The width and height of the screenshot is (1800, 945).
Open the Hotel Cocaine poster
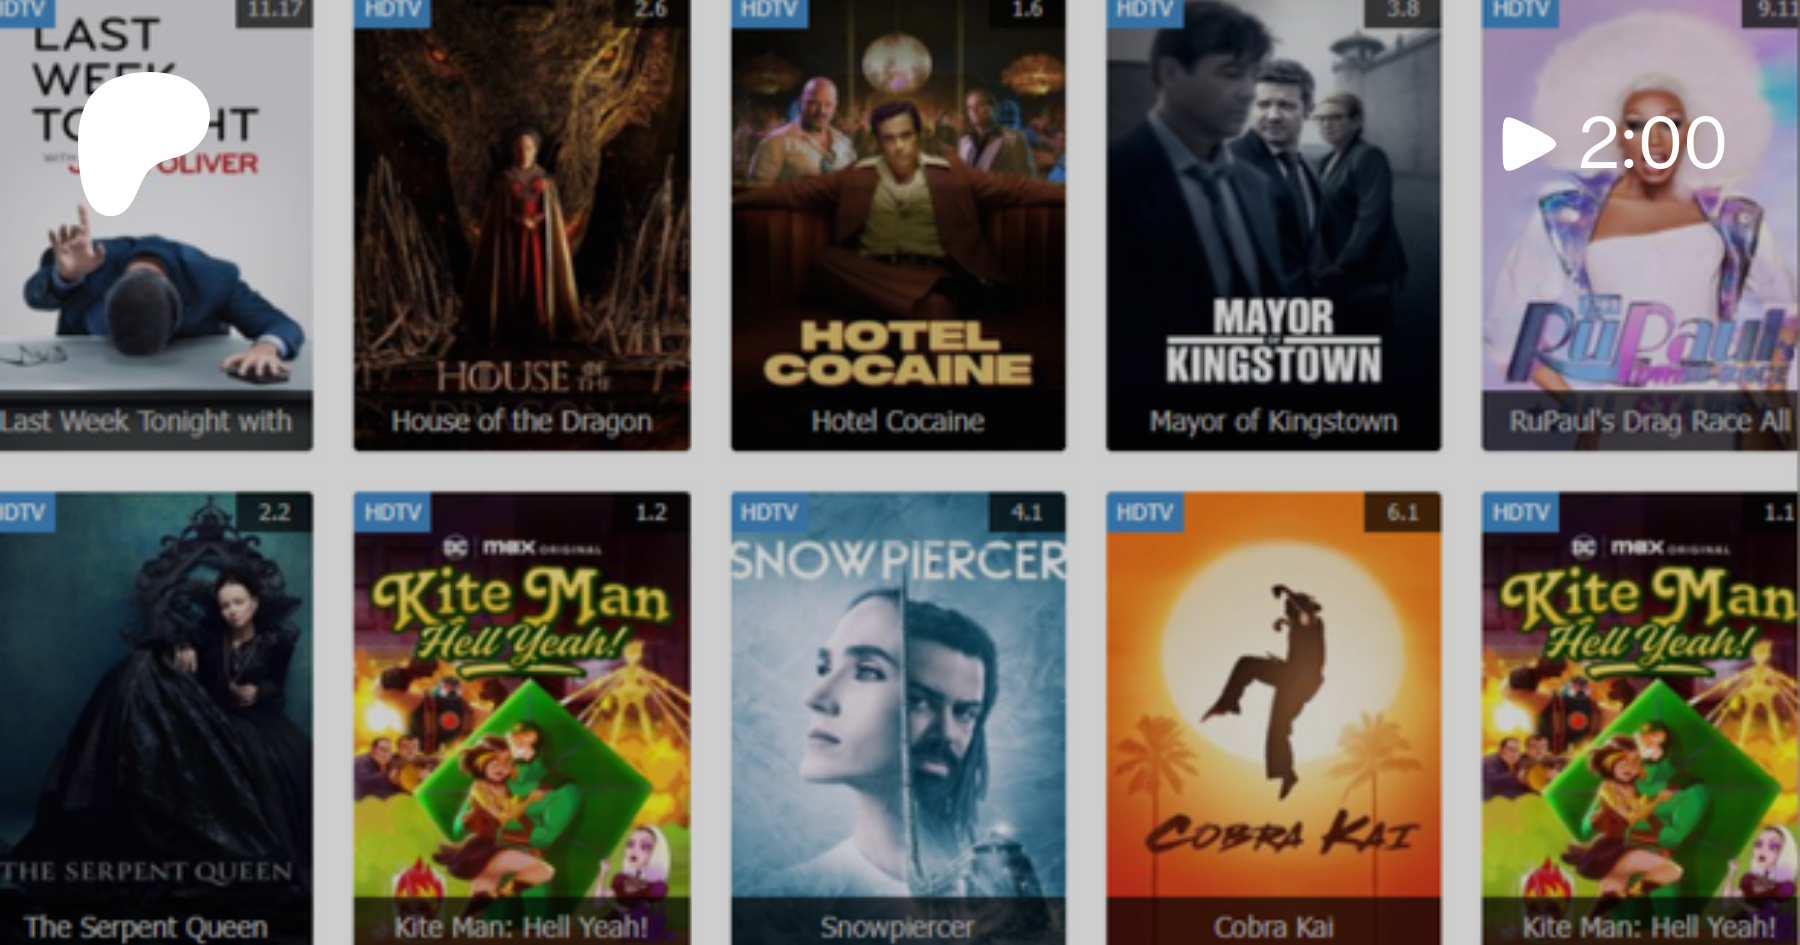tap(898, 225)
